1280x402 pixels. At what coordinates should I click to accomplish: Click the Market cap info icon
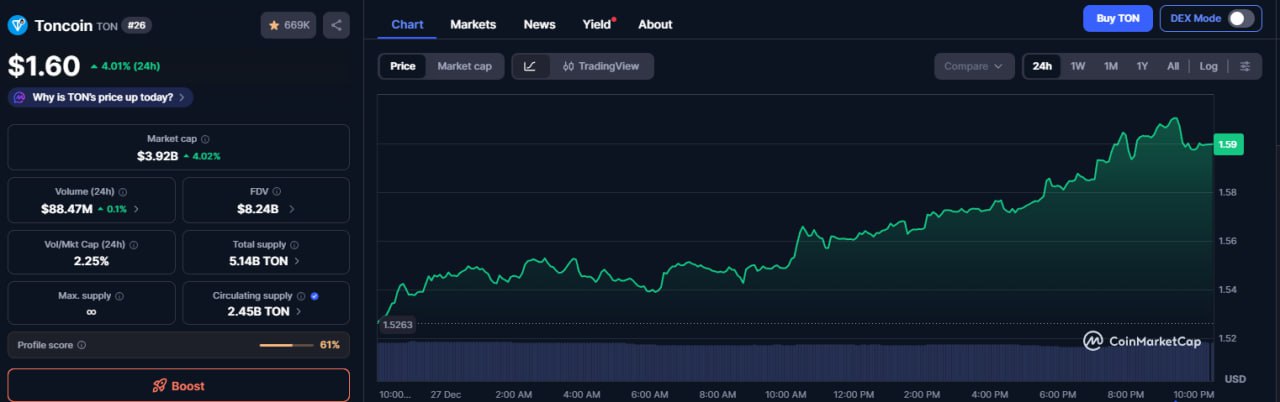point(206,139)
